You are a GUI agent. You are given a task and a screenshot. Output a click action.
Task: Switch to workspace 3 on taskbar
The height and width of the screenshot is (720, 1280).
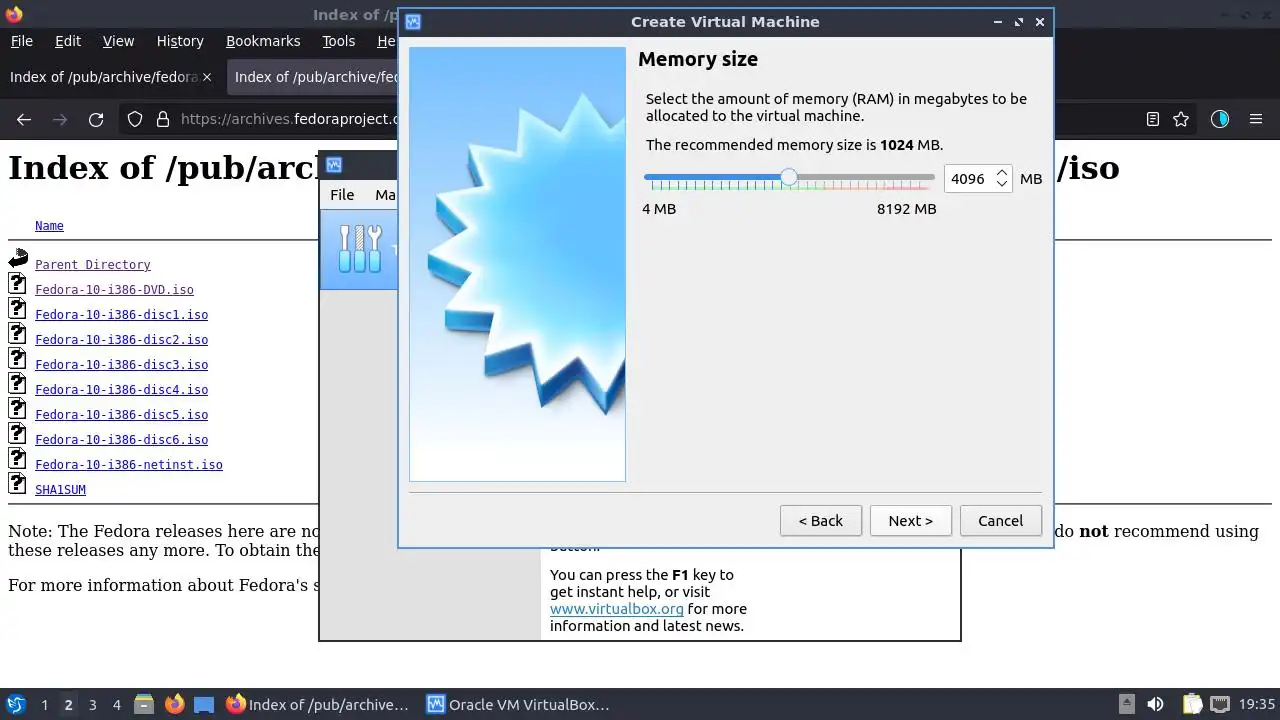tap(92, 704)
